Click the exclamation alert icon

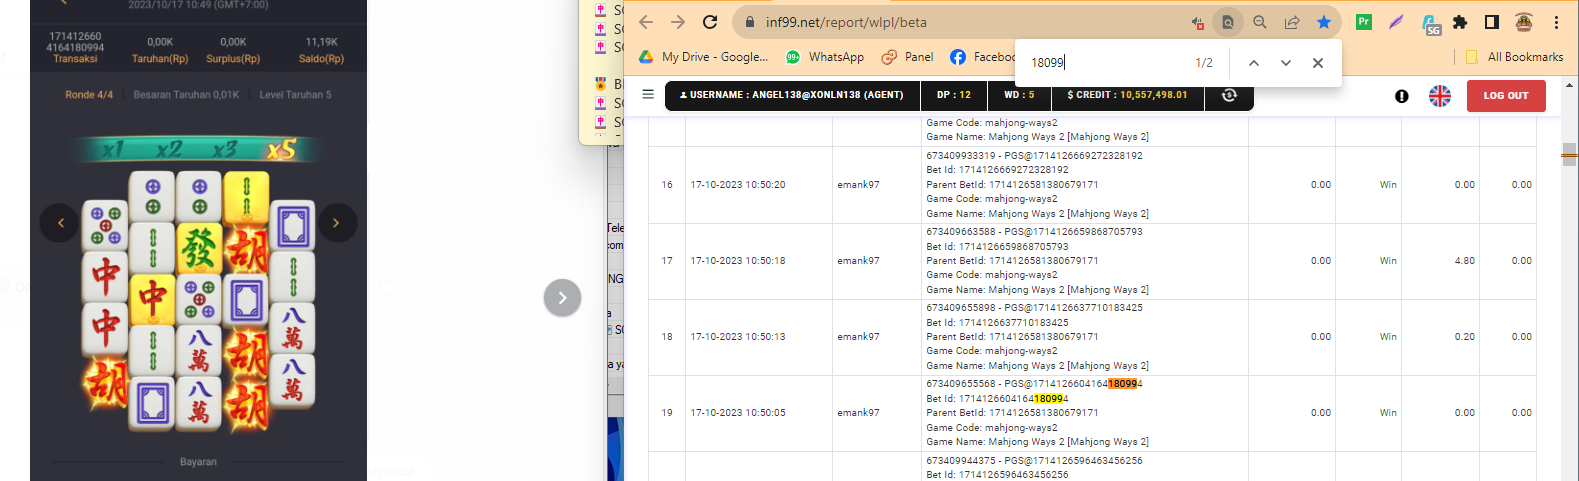click(1402, 96)
